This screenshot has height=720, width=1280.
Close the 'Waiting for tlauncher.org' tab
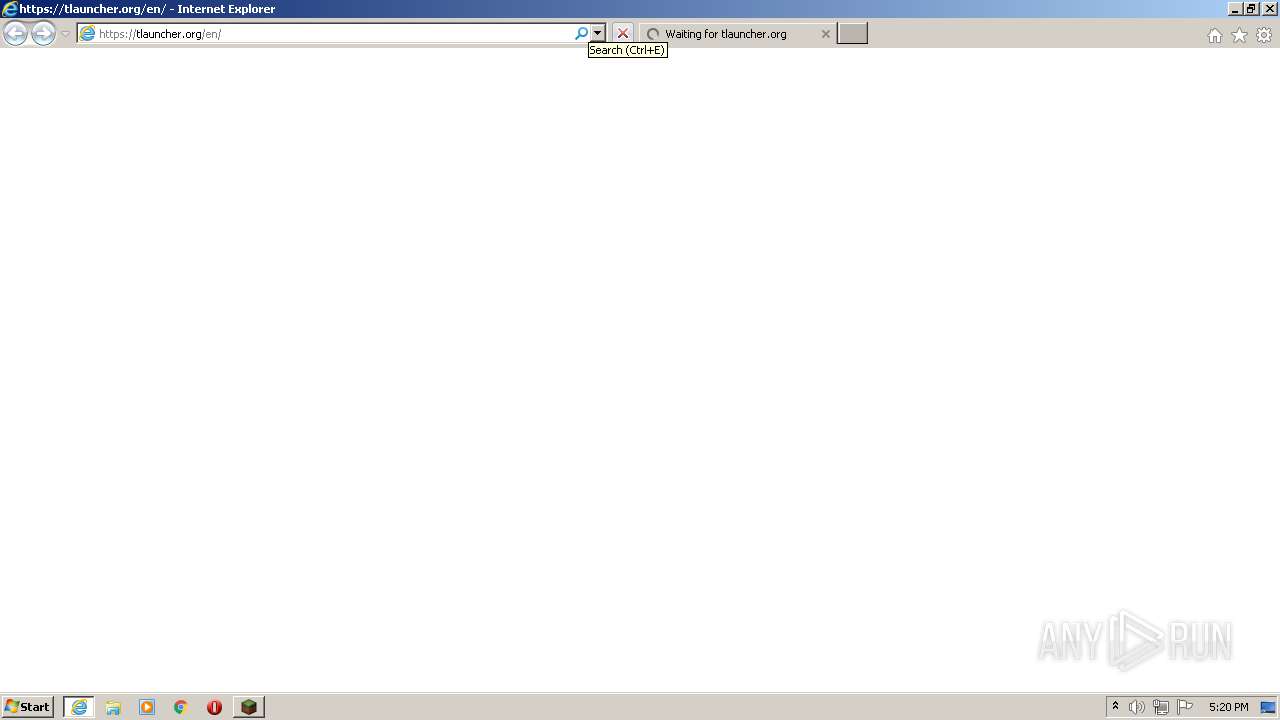[x=825, y=34]
